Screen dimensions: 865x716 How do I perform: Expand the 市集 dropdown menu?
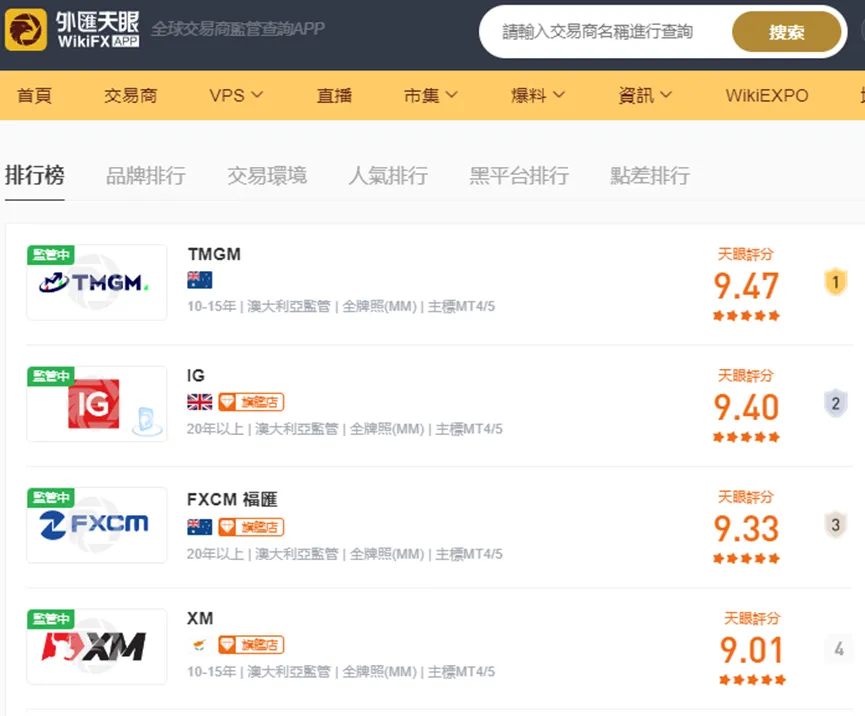pos(431,95)
